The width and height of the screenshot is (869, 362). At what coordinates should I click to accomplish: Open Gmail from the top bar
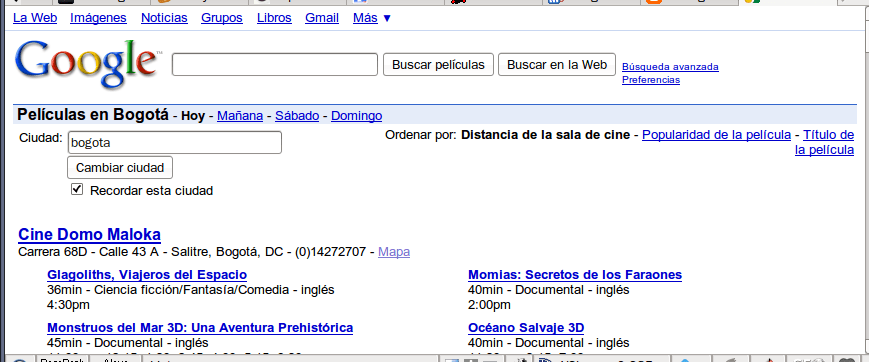pyautogui.click(x=322, y=18)
